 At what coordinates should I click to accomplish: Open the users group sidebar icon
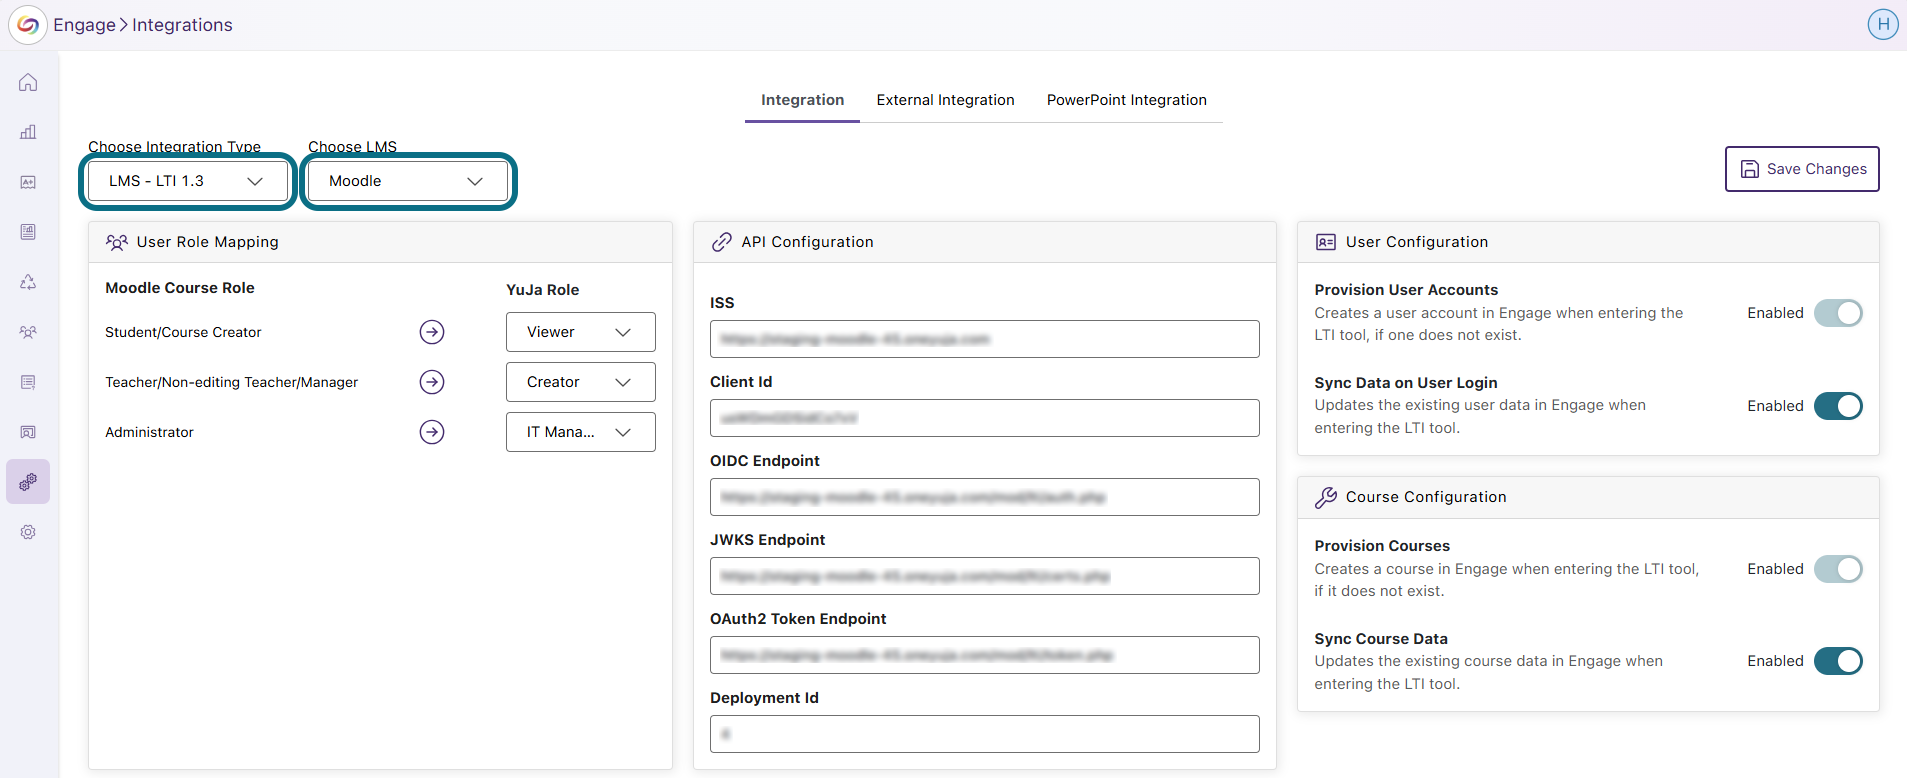click(x=28, y=332)
